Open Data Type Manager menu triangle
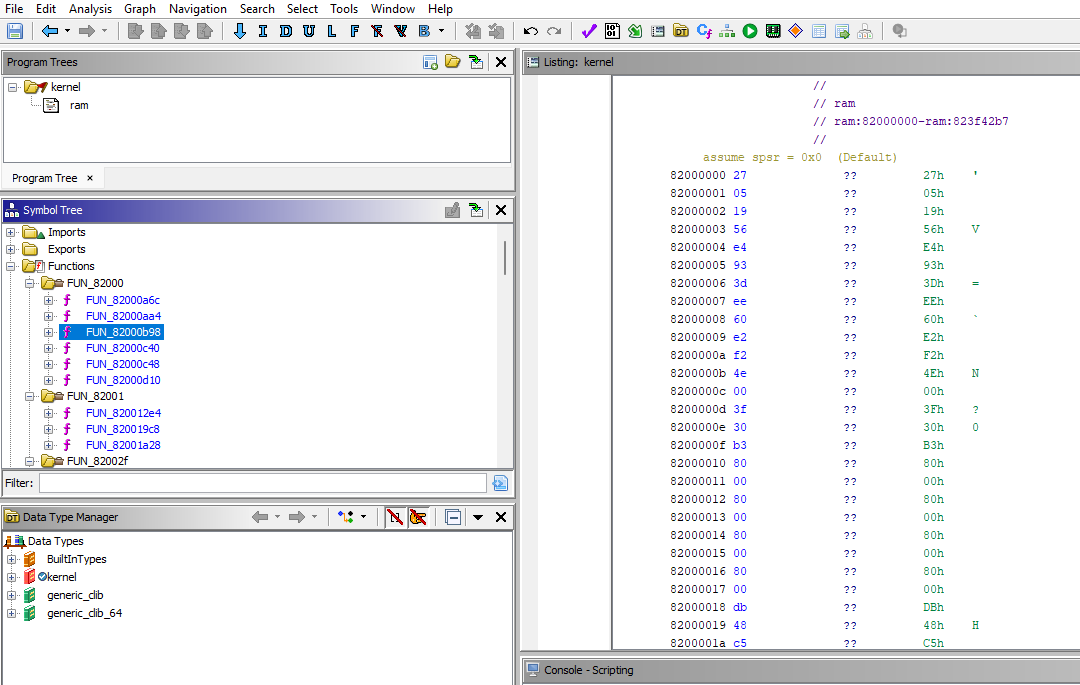 point(477,517)
